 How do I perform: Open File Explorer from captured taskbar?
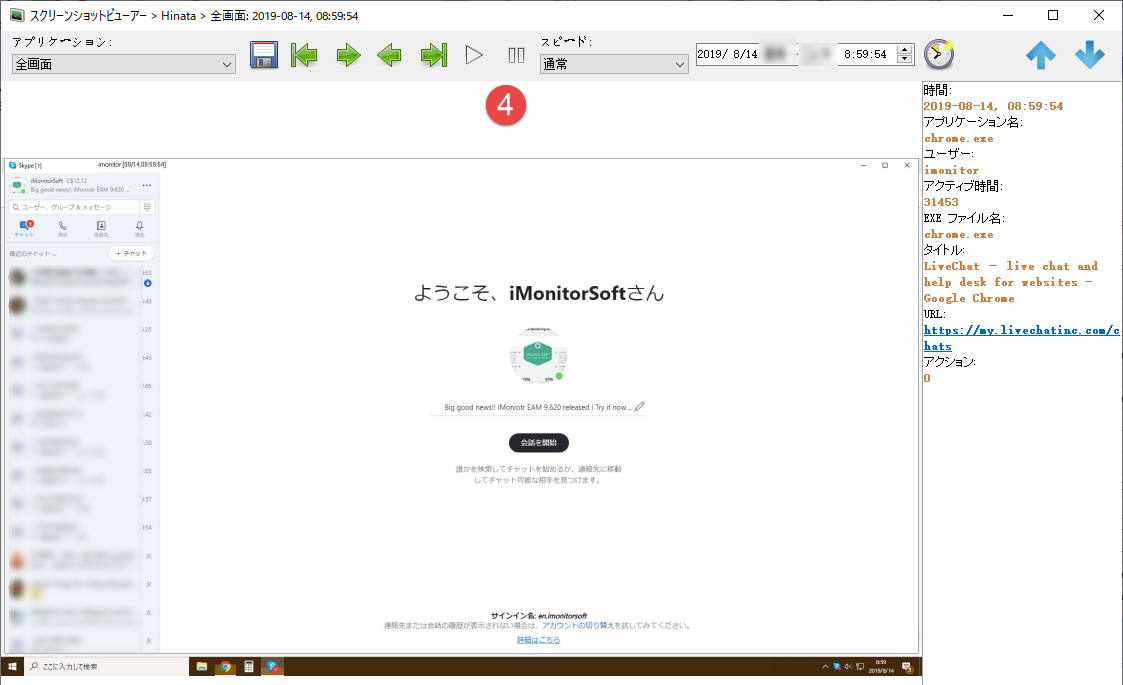pyautogui.click(x=202, y=666)
